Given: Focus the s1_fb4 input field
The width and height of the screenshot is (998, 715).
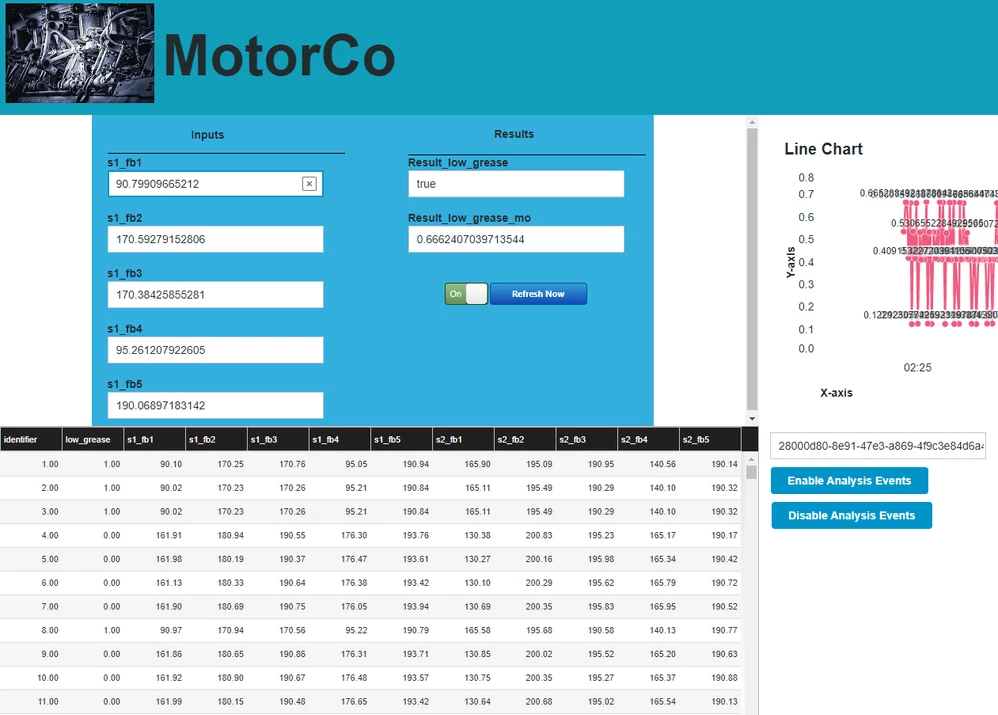Looking at the screenshot, I should tap(215, 350).
